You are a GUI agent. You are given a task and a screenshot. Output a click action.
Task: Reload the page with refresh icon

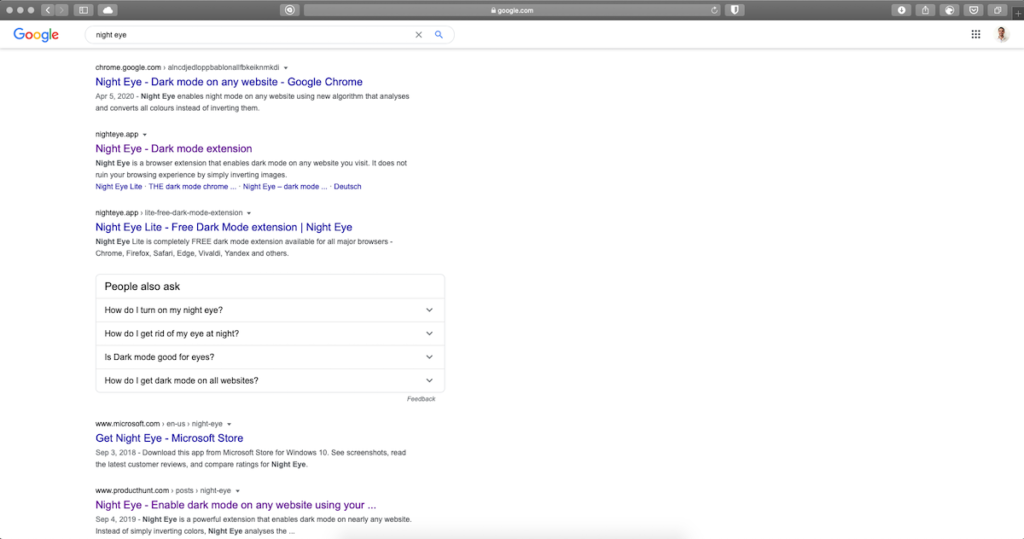(714, 10)
